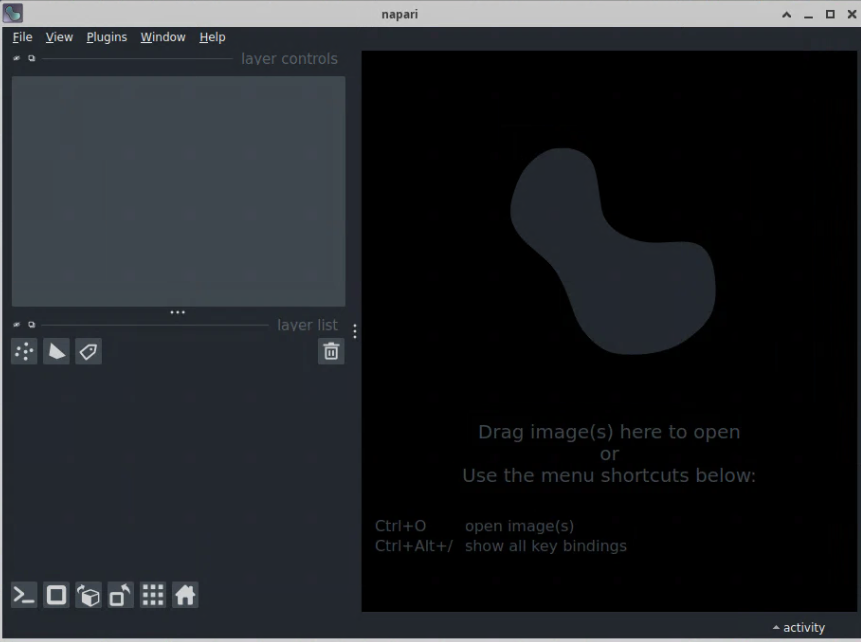Open the Help menu
Viewport: 861px width, 642px height.
click(212, 37)
